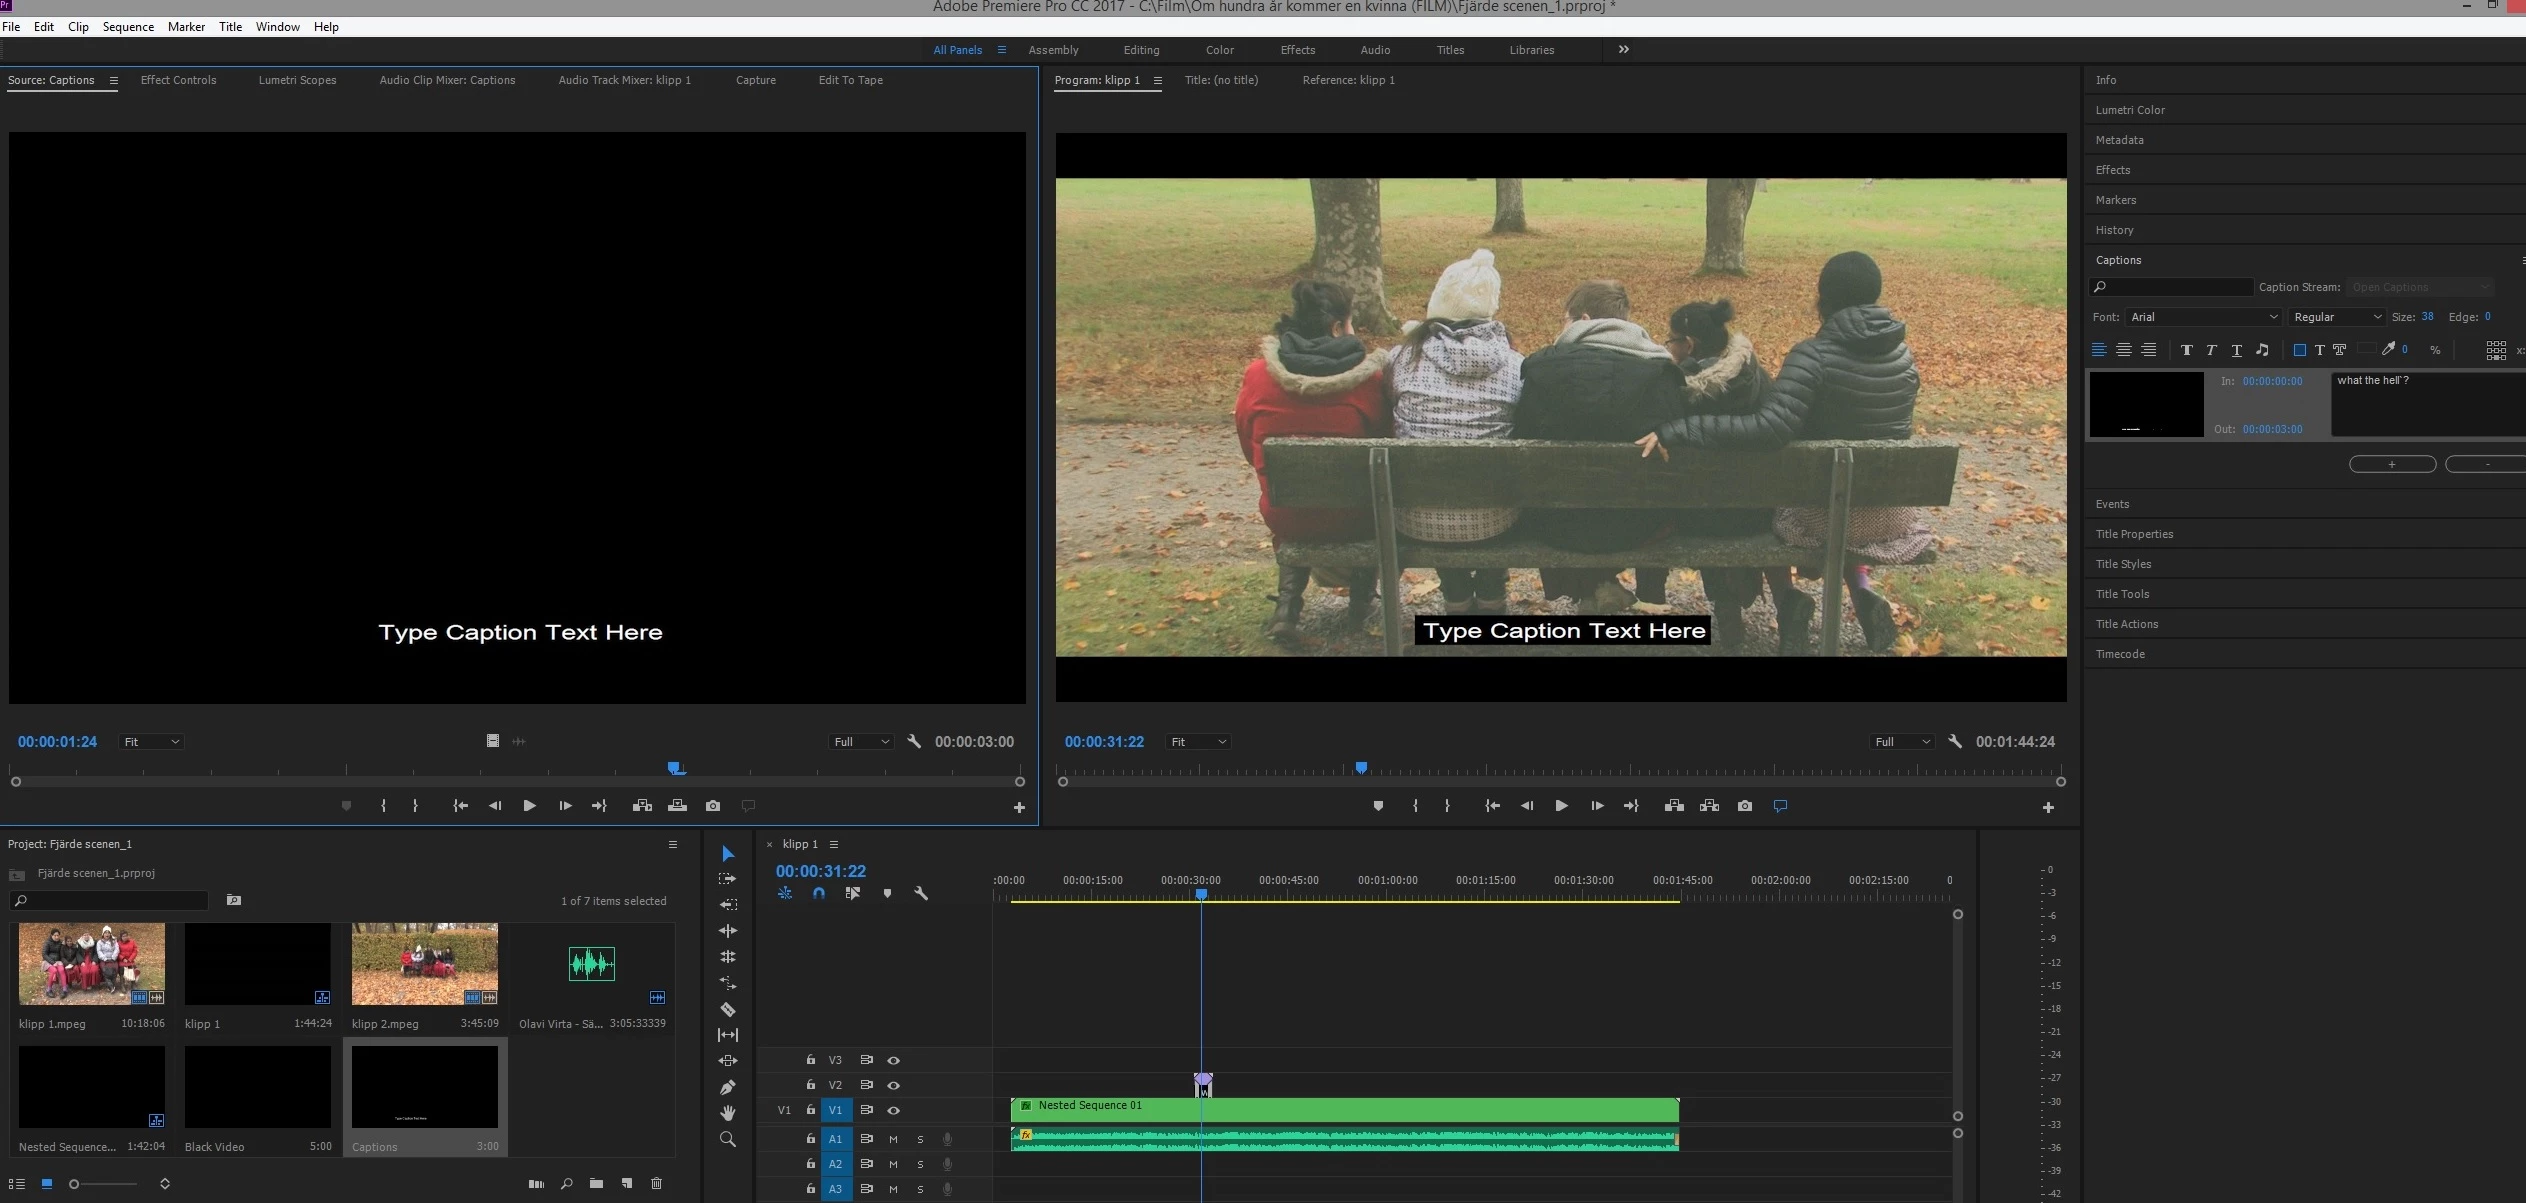The image size is (2526, 1203).
Task: Click Export Frame camera in Program monitor
Action: (1745, 806)
